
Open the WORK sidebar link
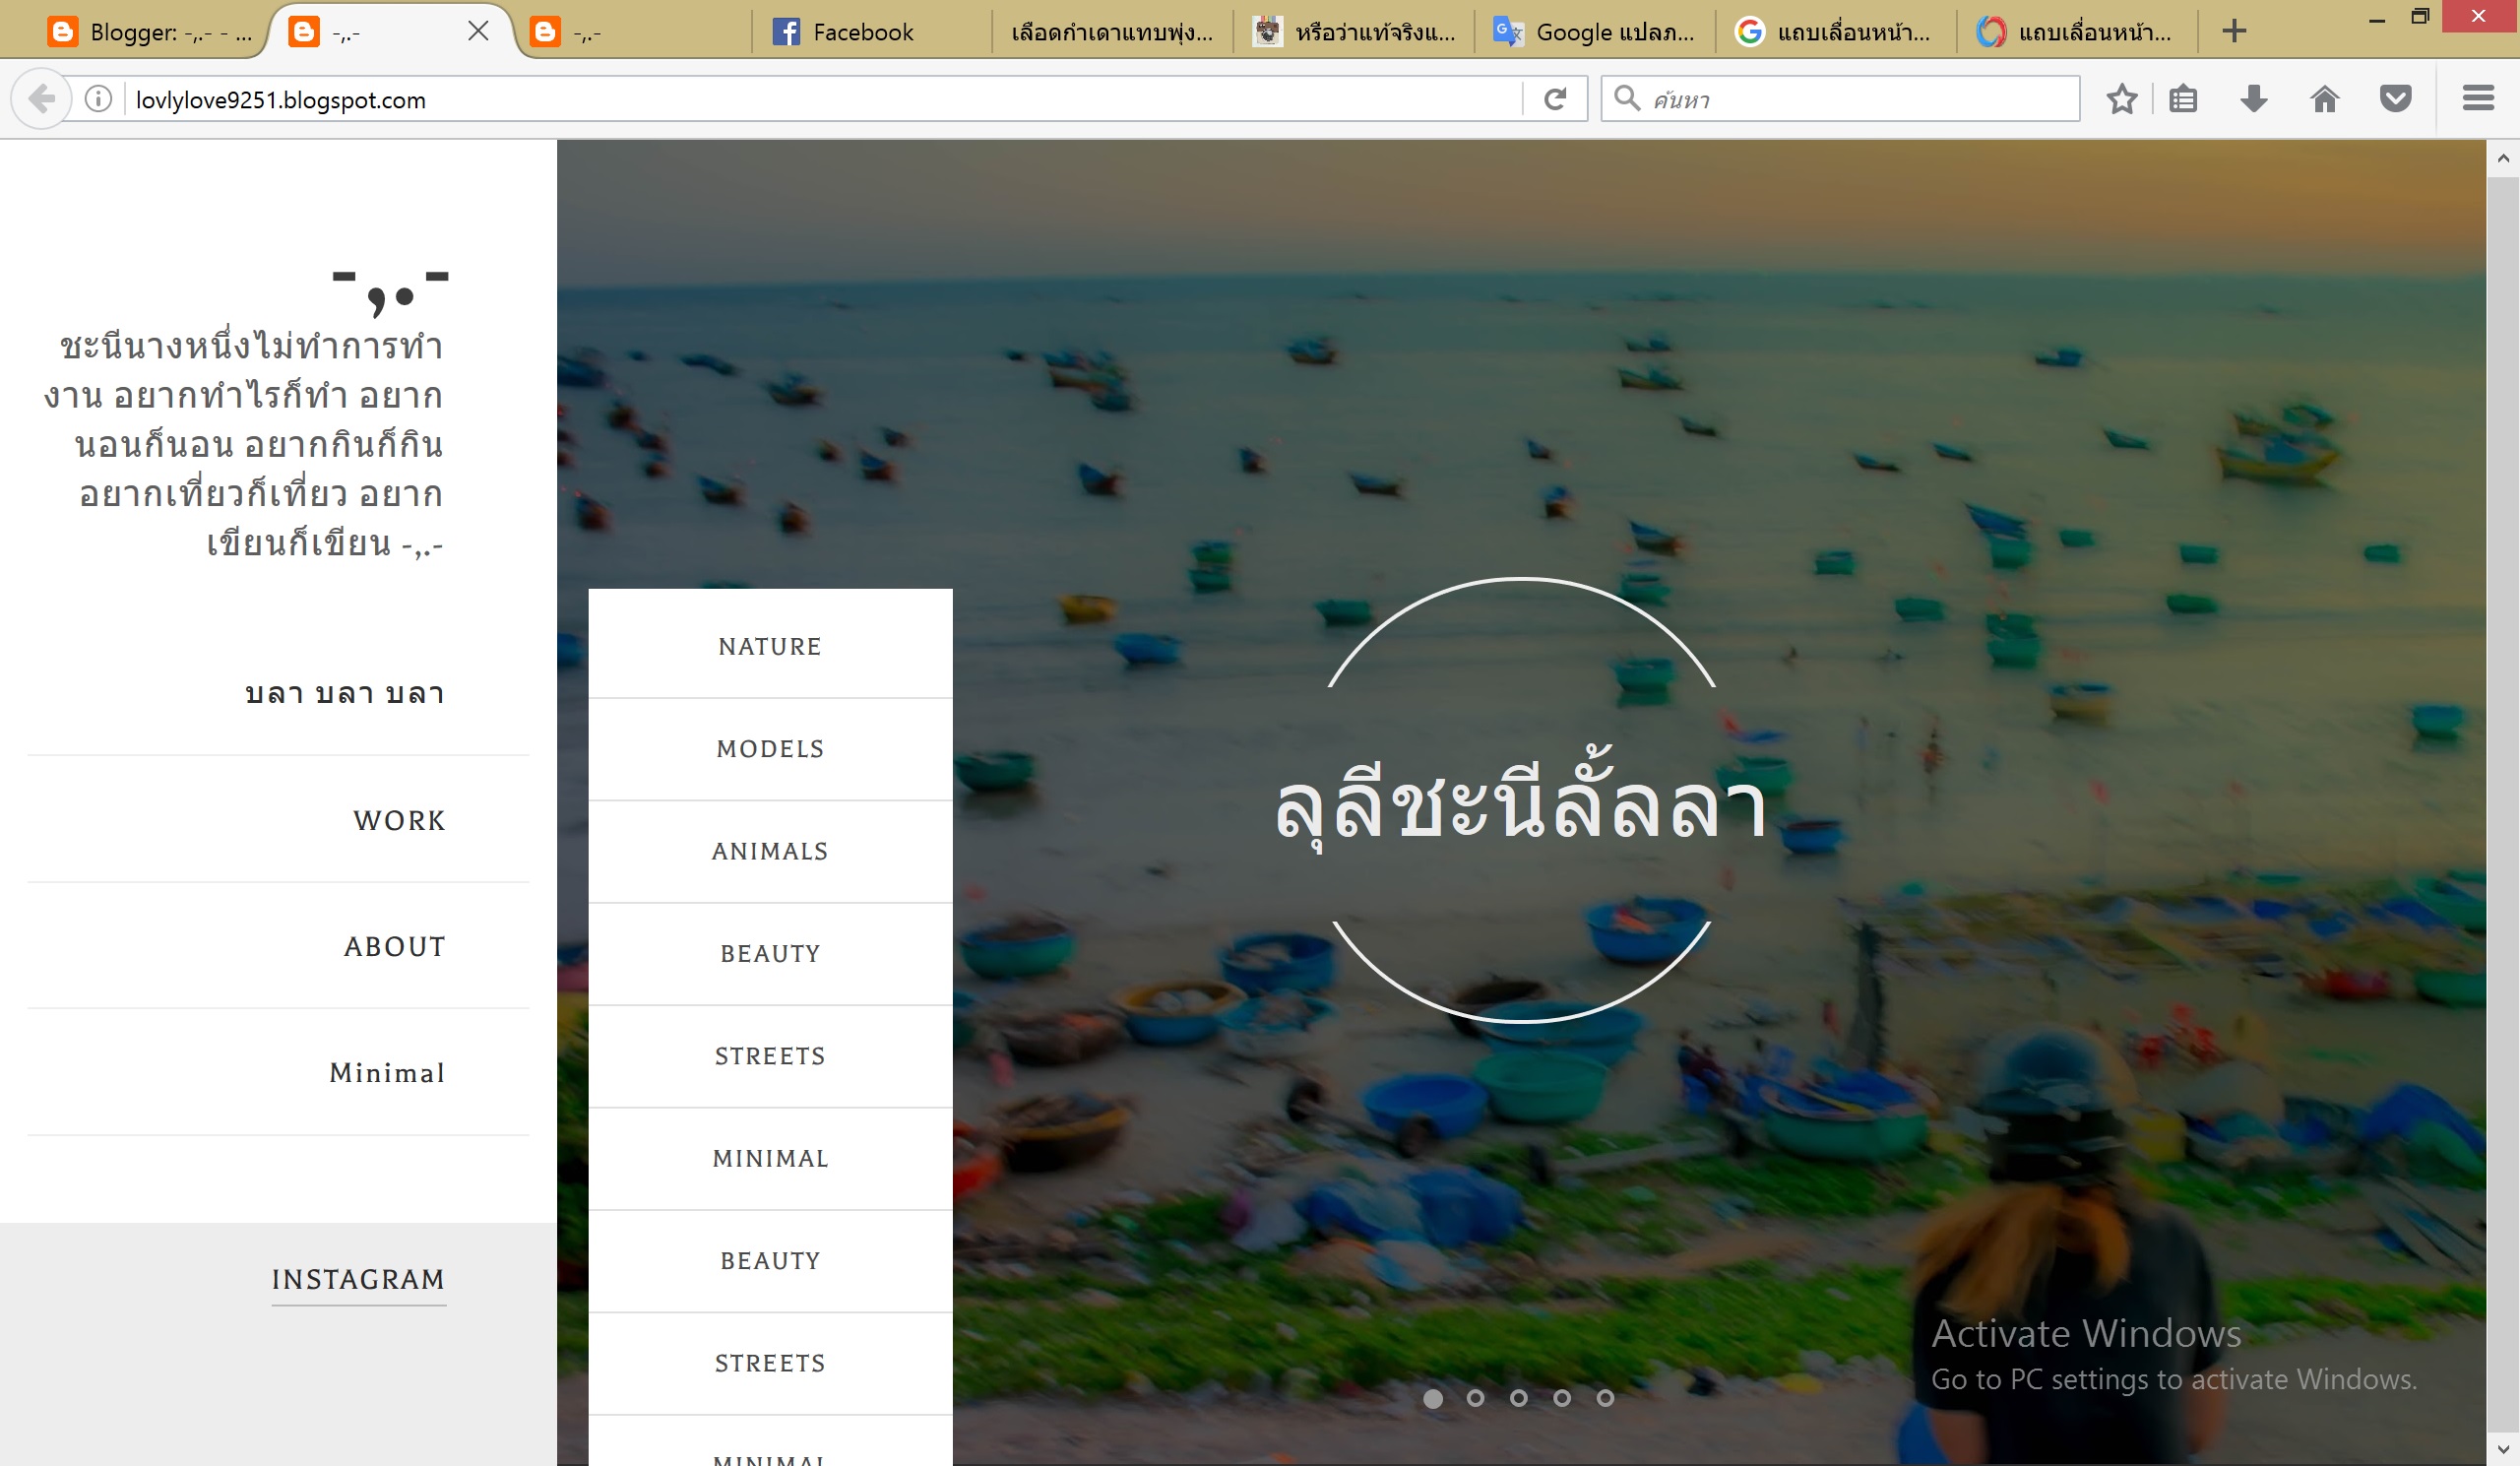click(399, 820)
